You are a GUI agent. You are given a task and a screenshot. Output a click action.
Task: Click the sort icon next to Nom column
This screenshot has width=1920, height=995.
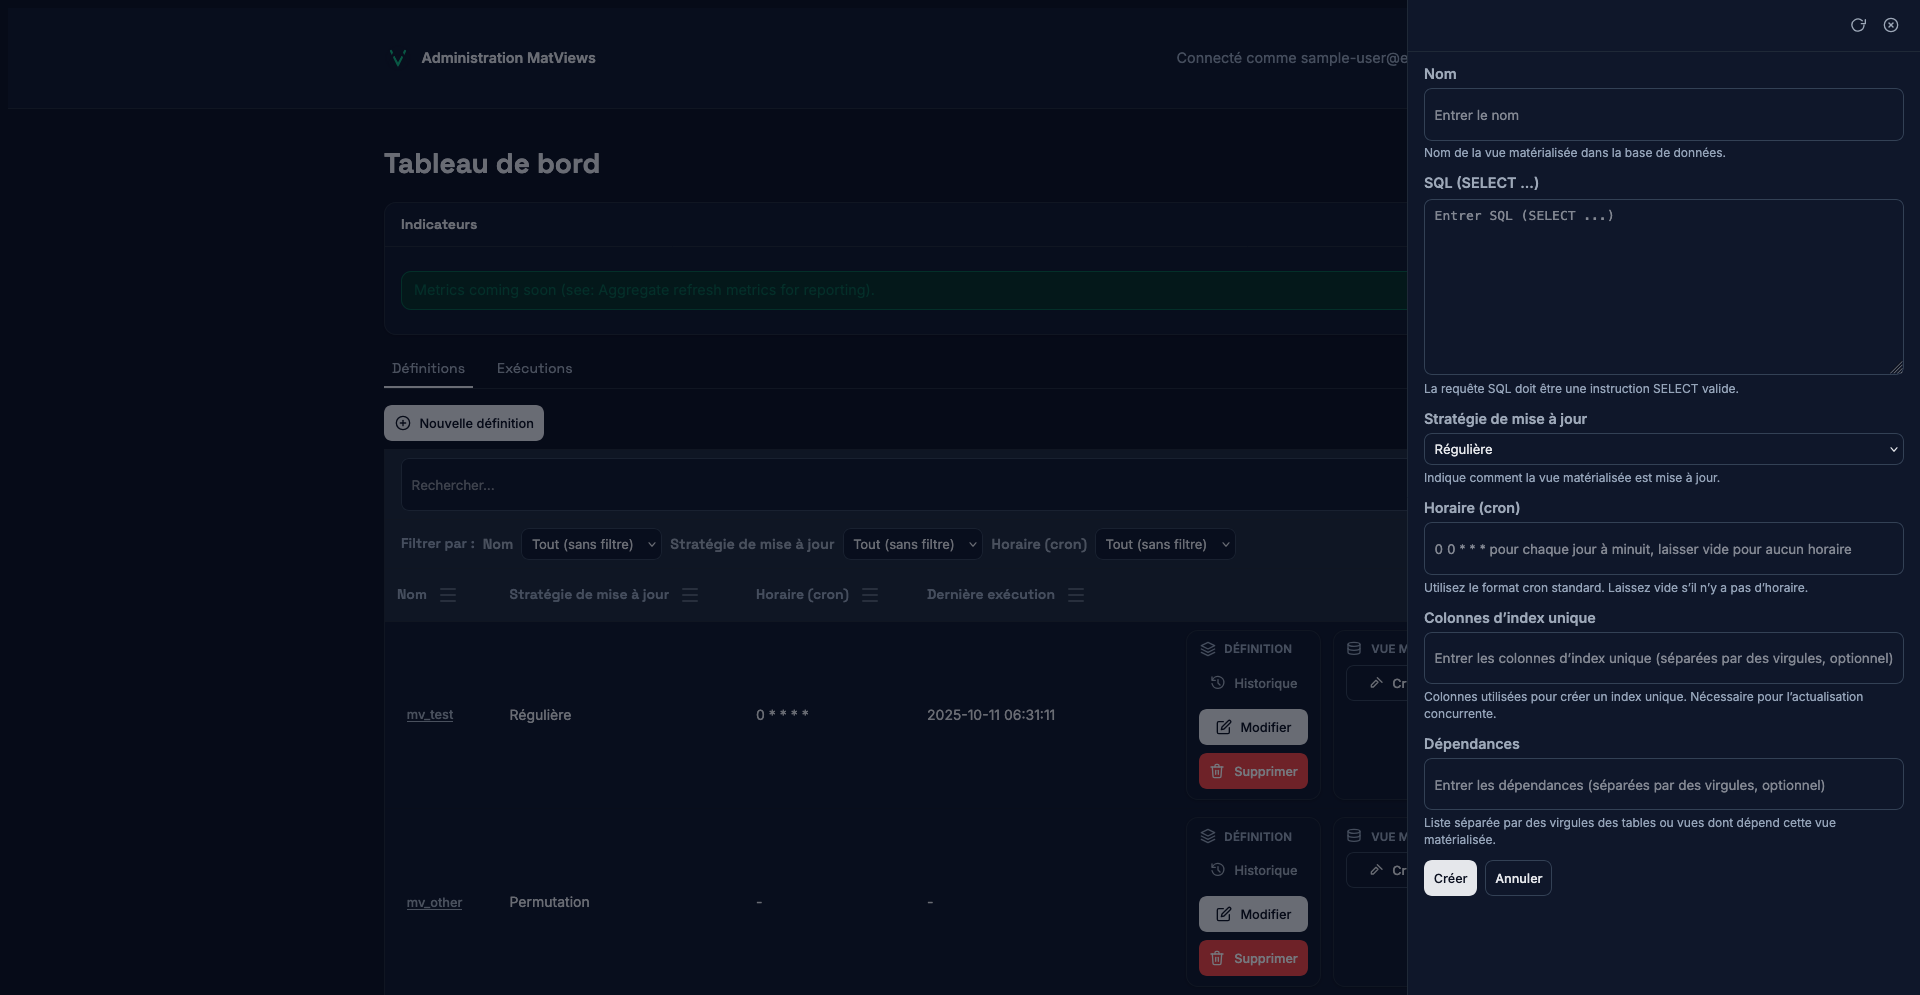click(x=448, y=595)
